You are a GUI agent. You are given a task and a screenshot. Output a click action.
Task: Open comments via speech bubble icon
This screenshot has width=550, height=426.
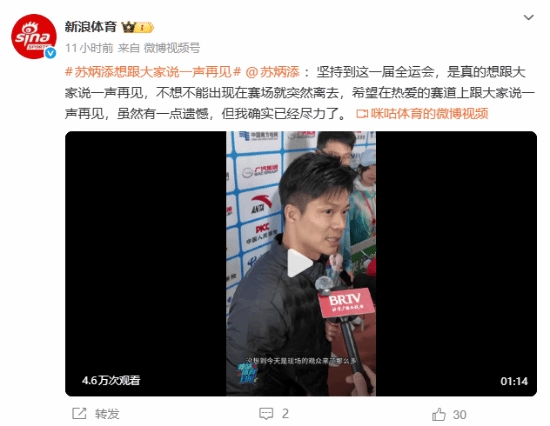point(266,414)
